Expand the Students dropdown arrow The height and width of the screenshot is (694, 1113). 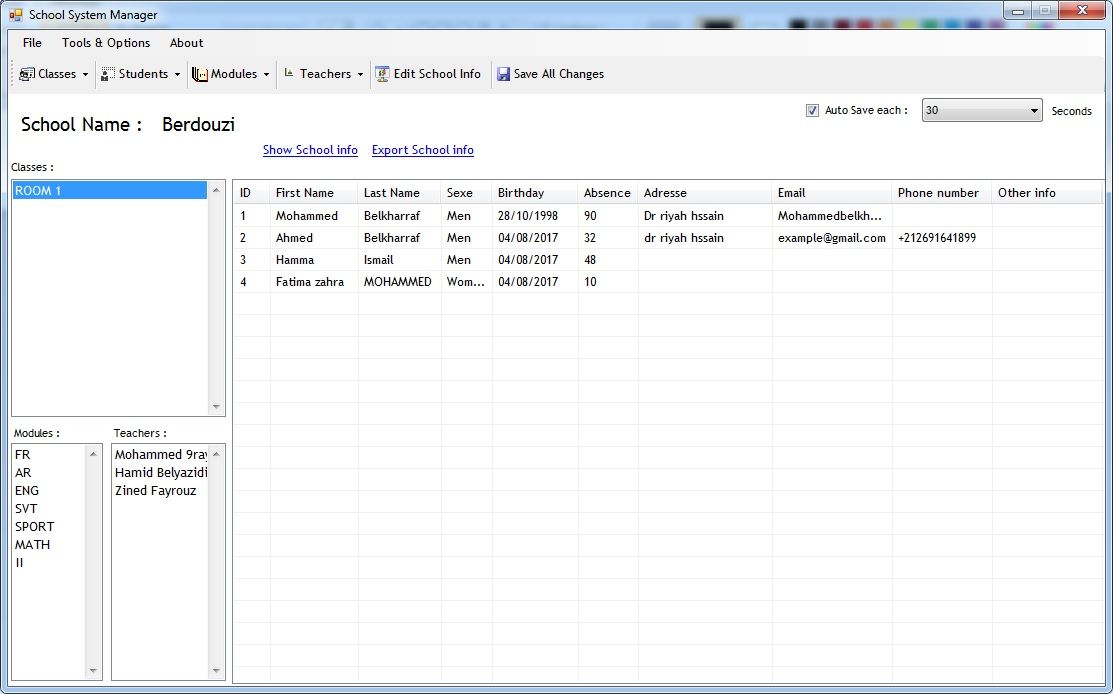[177, 75]
